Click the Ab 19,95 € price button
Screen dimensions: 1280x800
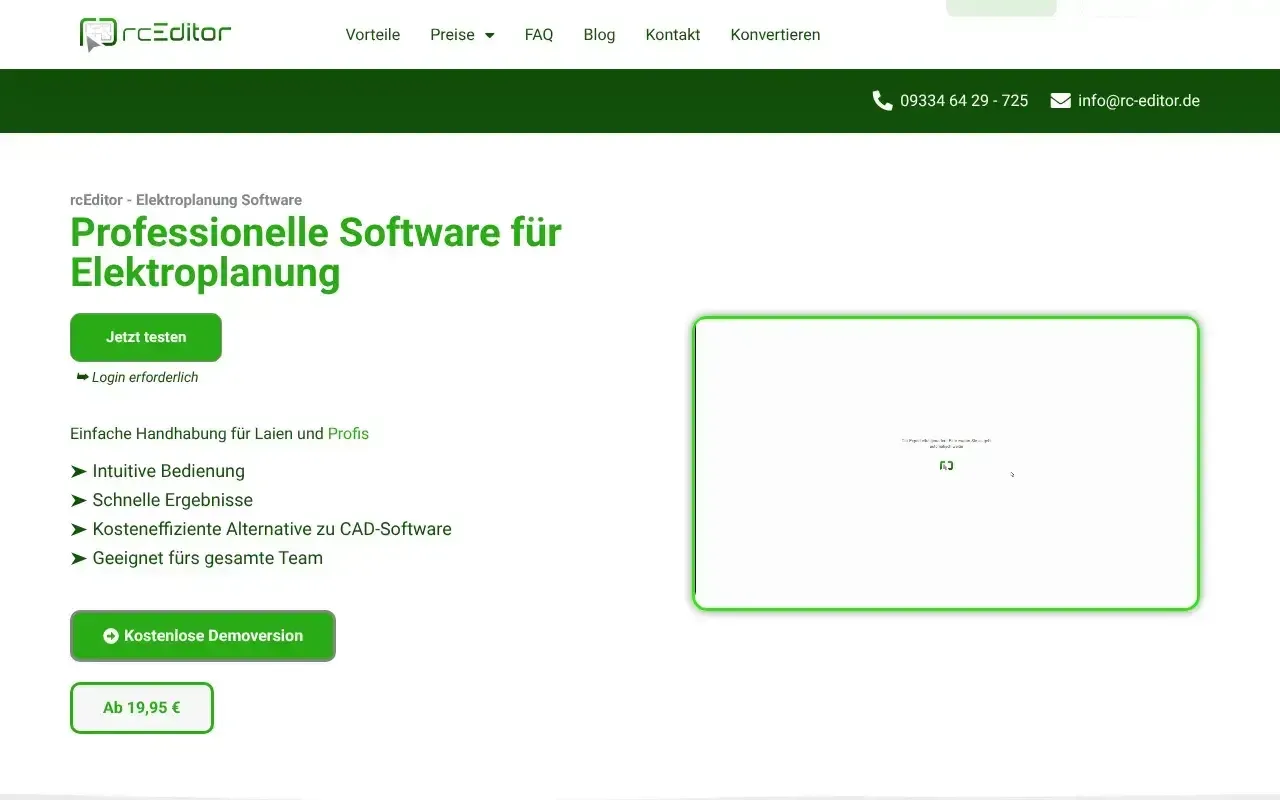[142, 708]
